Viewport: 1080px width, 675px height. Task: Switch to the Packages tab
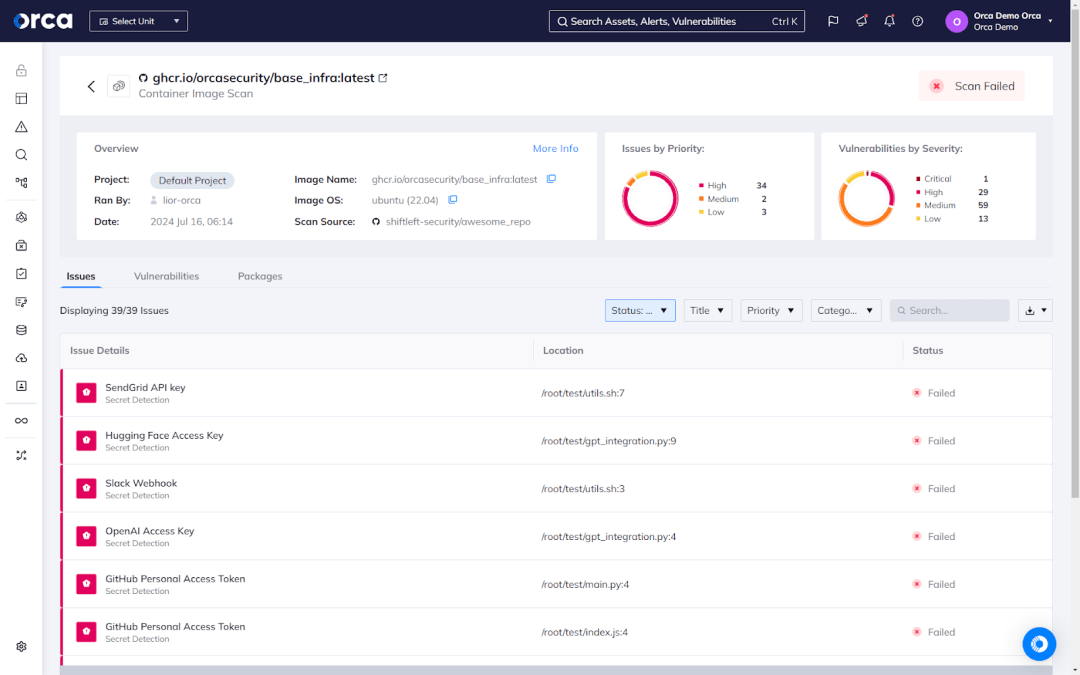[260, 276]
